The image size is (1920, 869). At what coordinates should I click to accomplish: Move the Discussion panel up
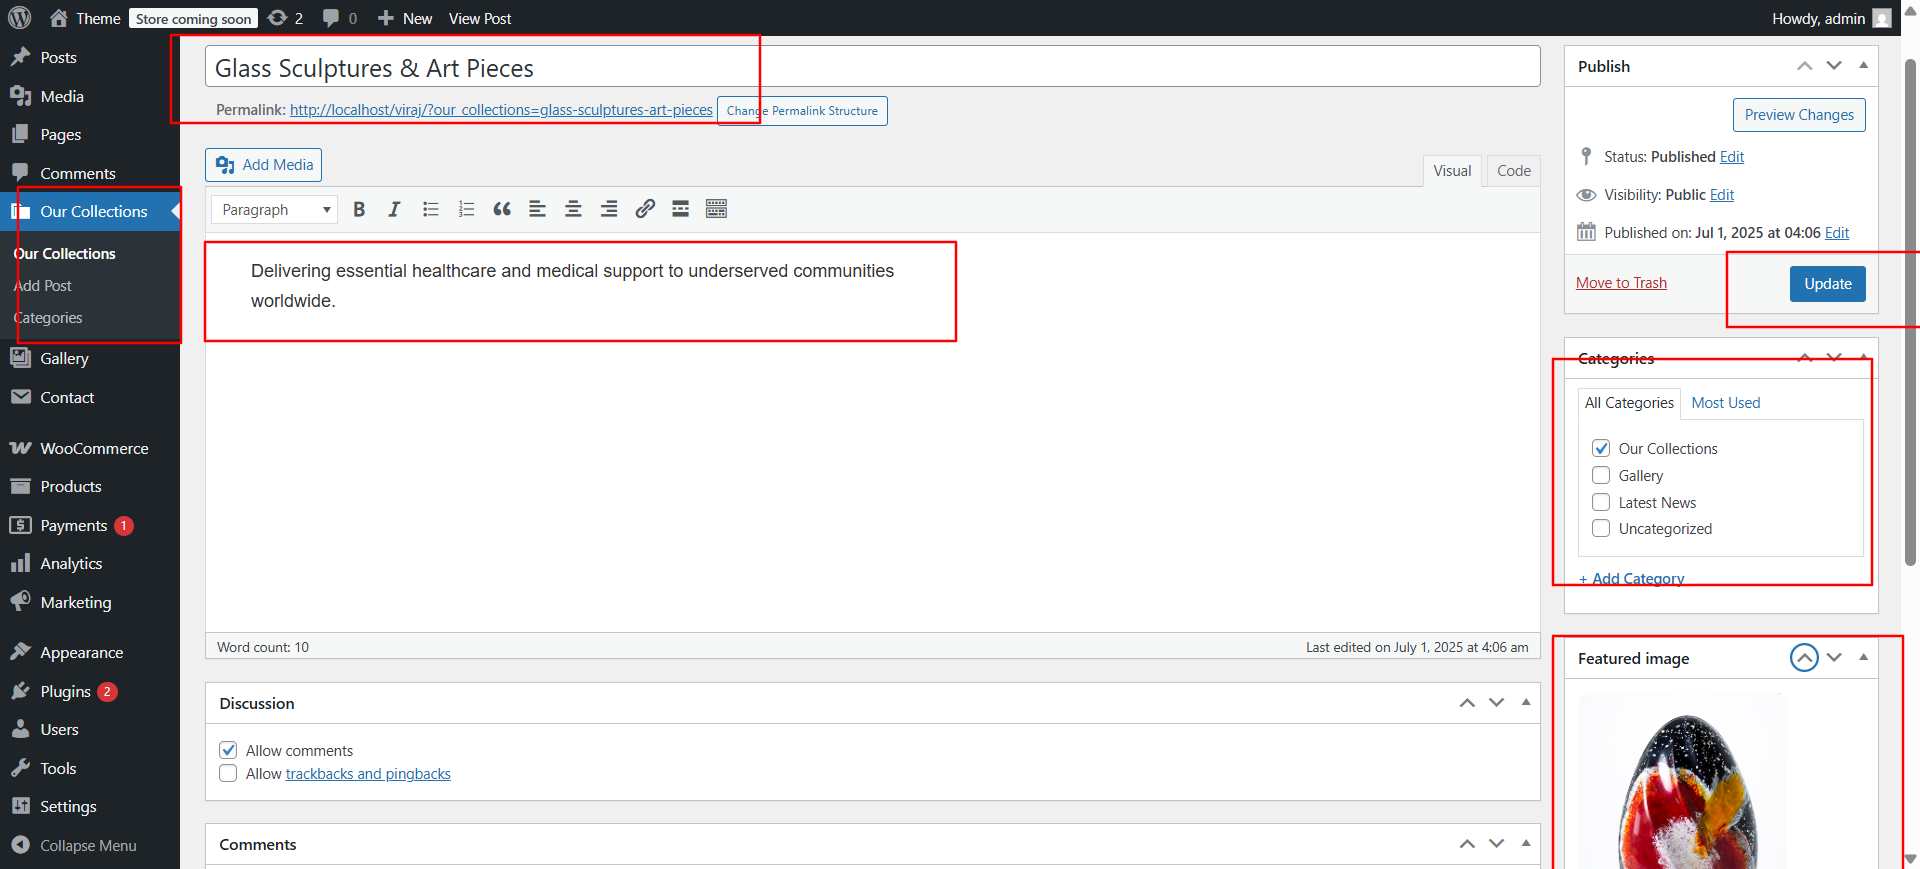point(1467,703)
